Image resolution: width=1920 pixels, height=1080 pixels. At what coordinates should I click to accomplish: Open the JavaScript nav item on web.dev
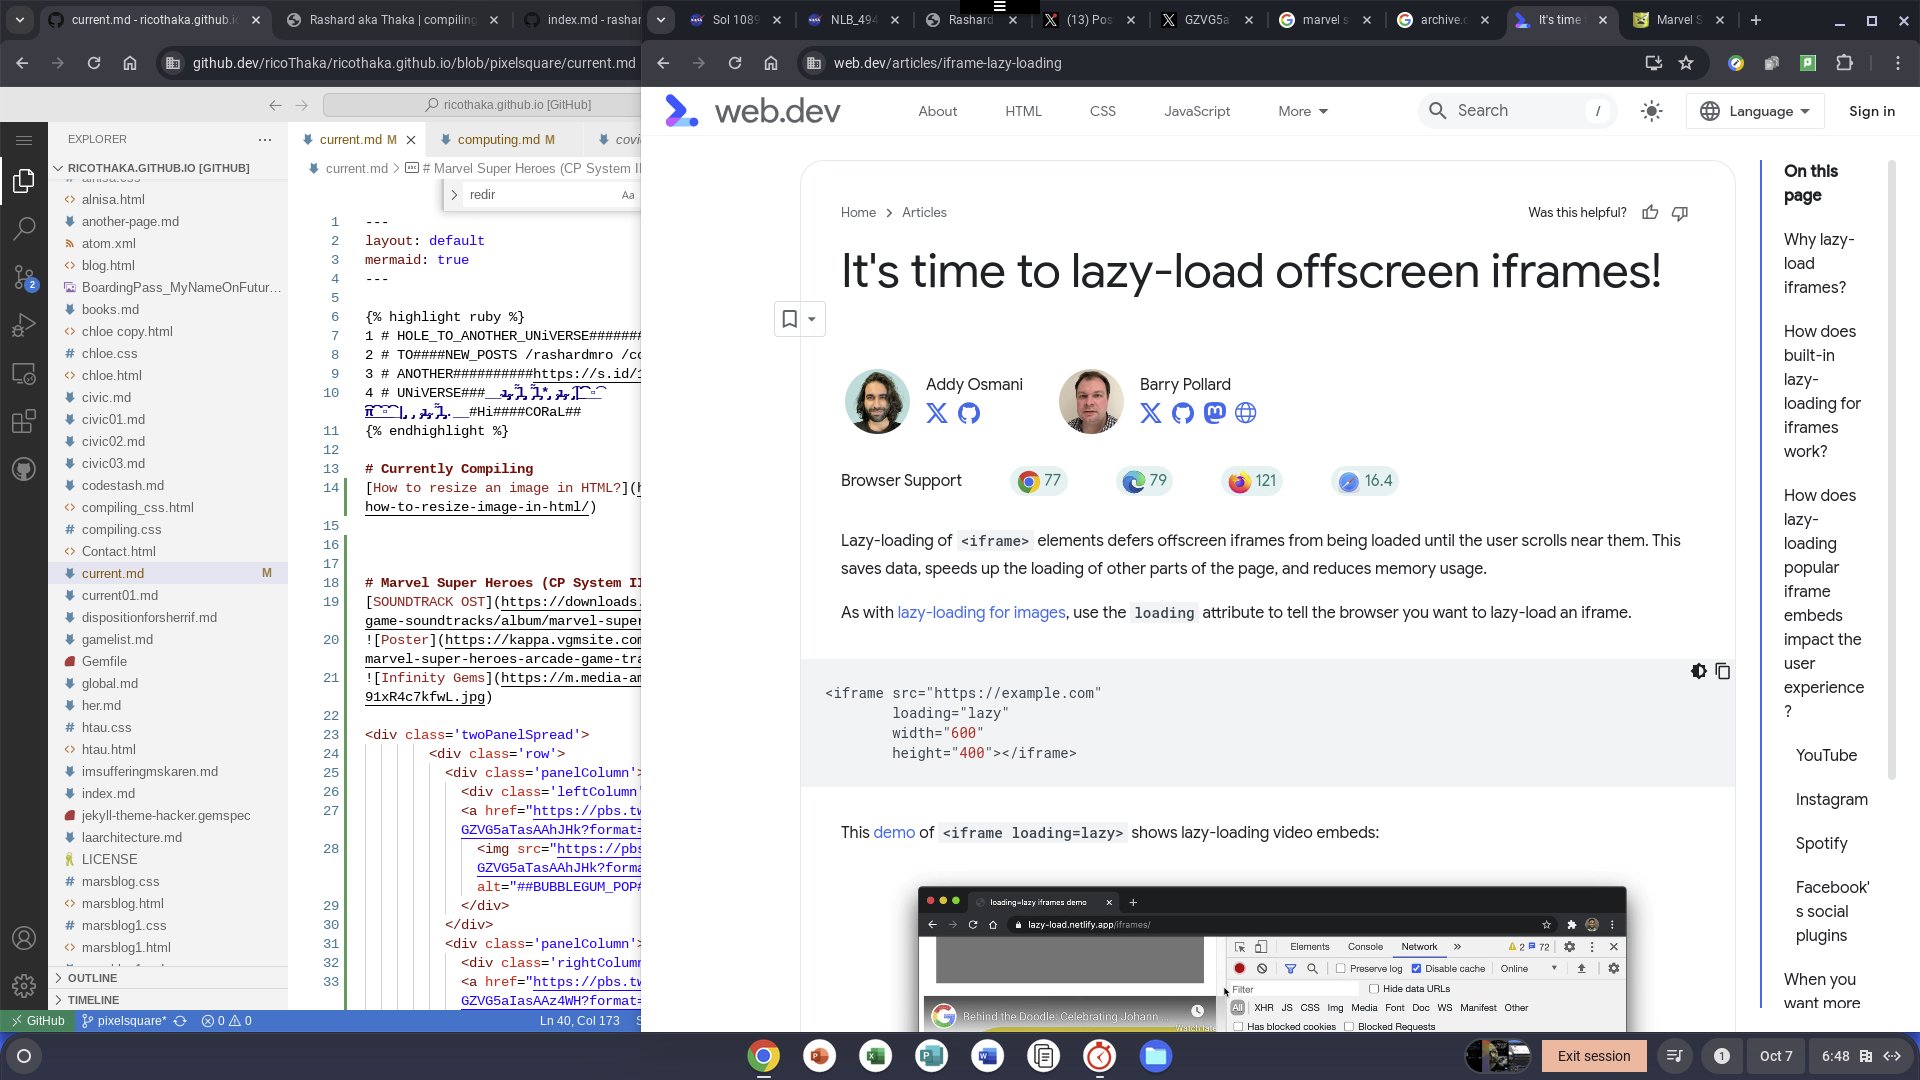coord(1197,111)
